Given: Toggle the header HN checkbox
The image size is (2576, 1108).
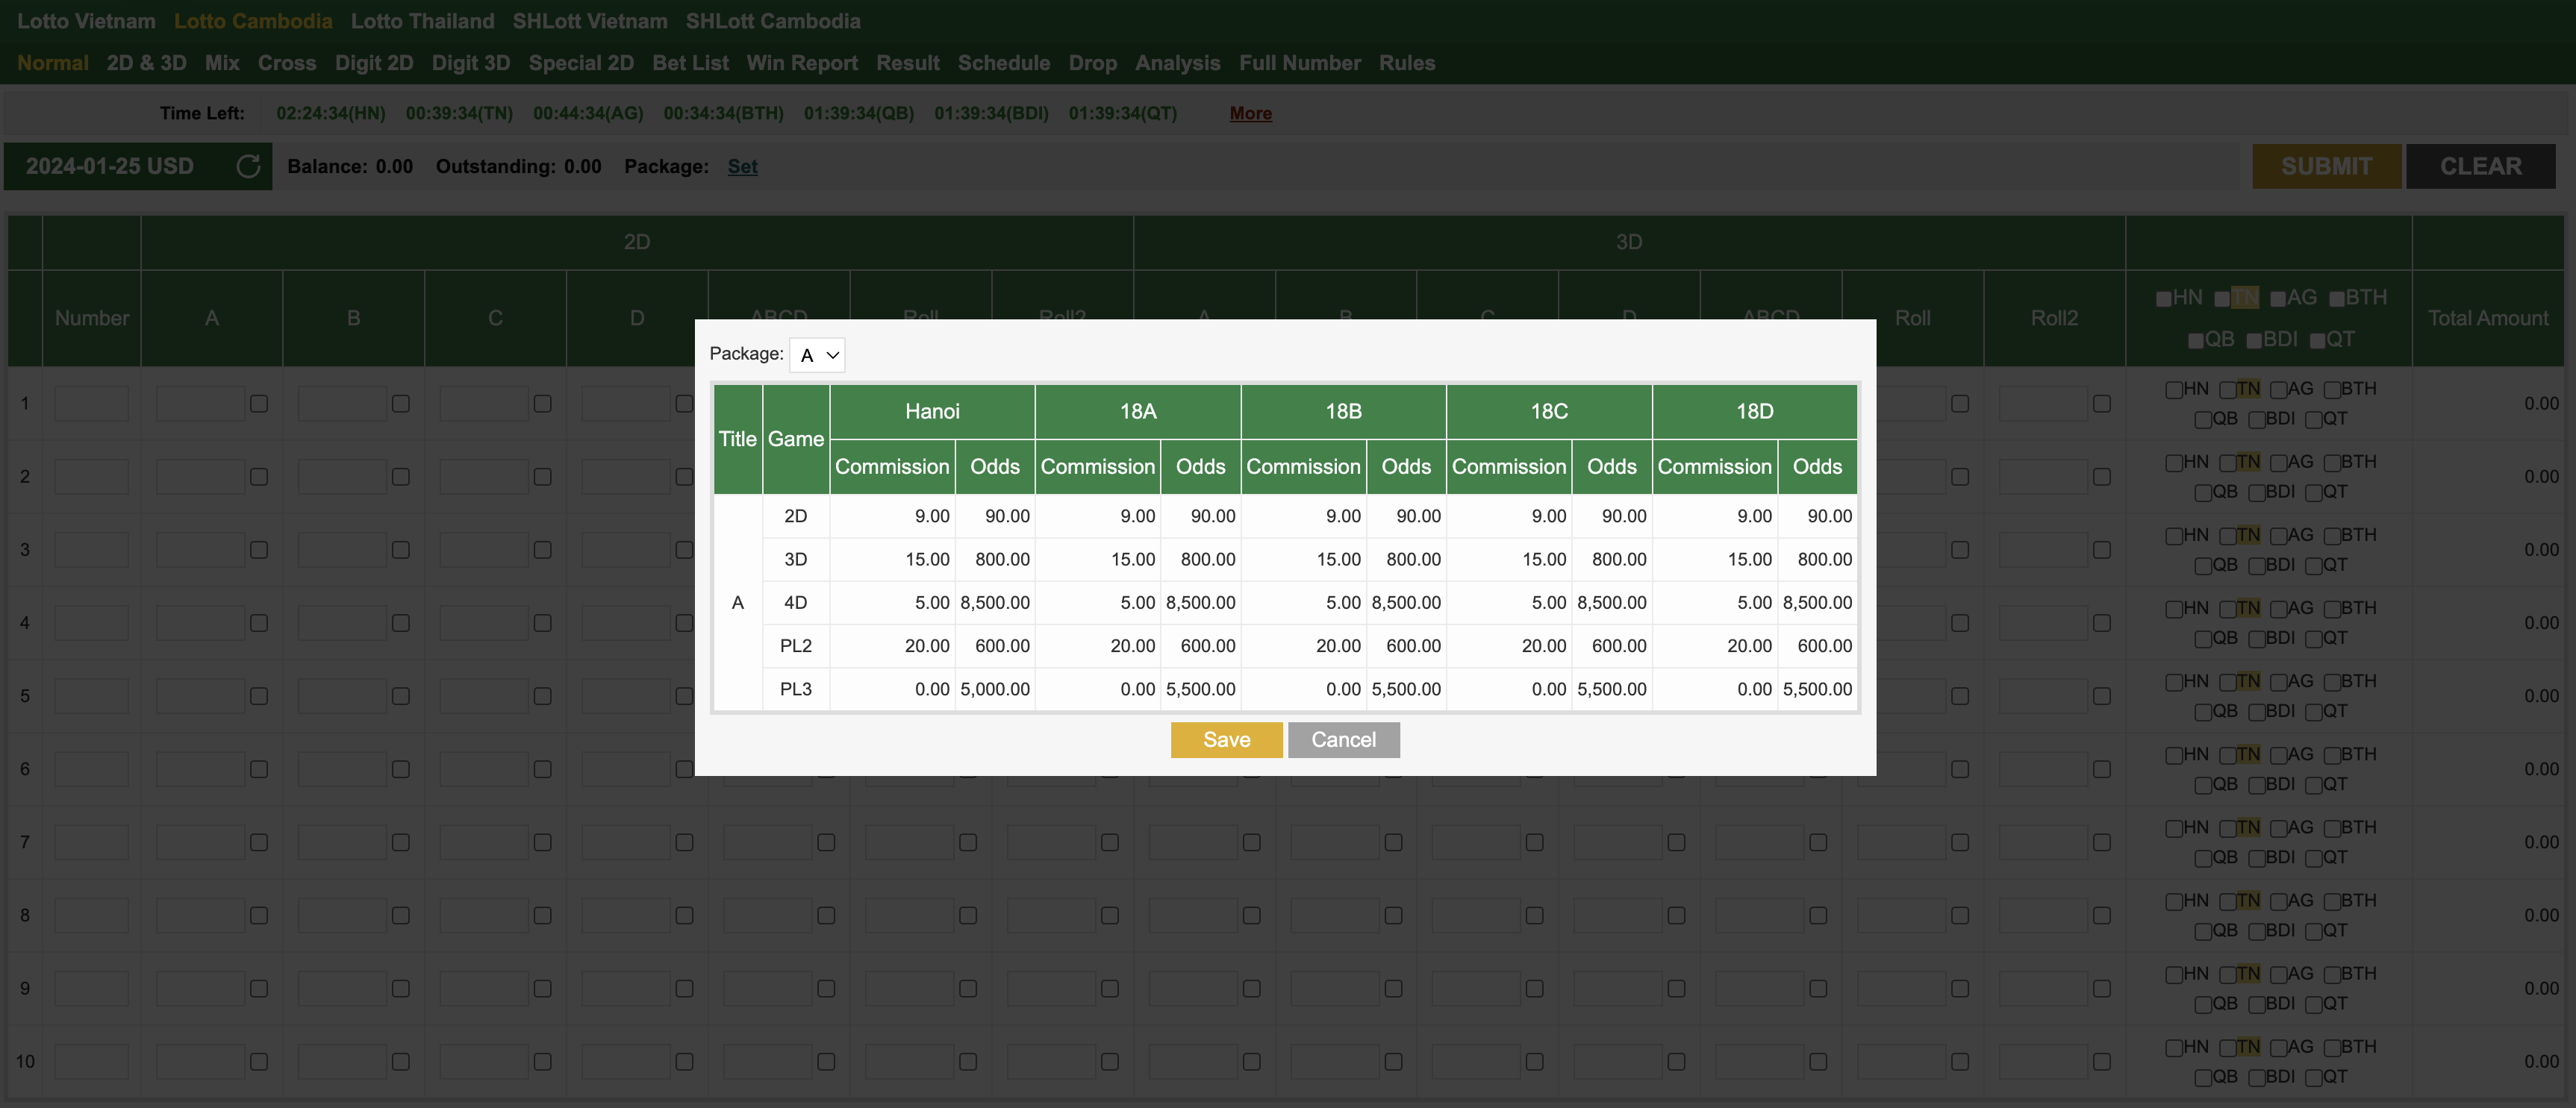Looking at the screenshot, I should tap(2164, 299).
